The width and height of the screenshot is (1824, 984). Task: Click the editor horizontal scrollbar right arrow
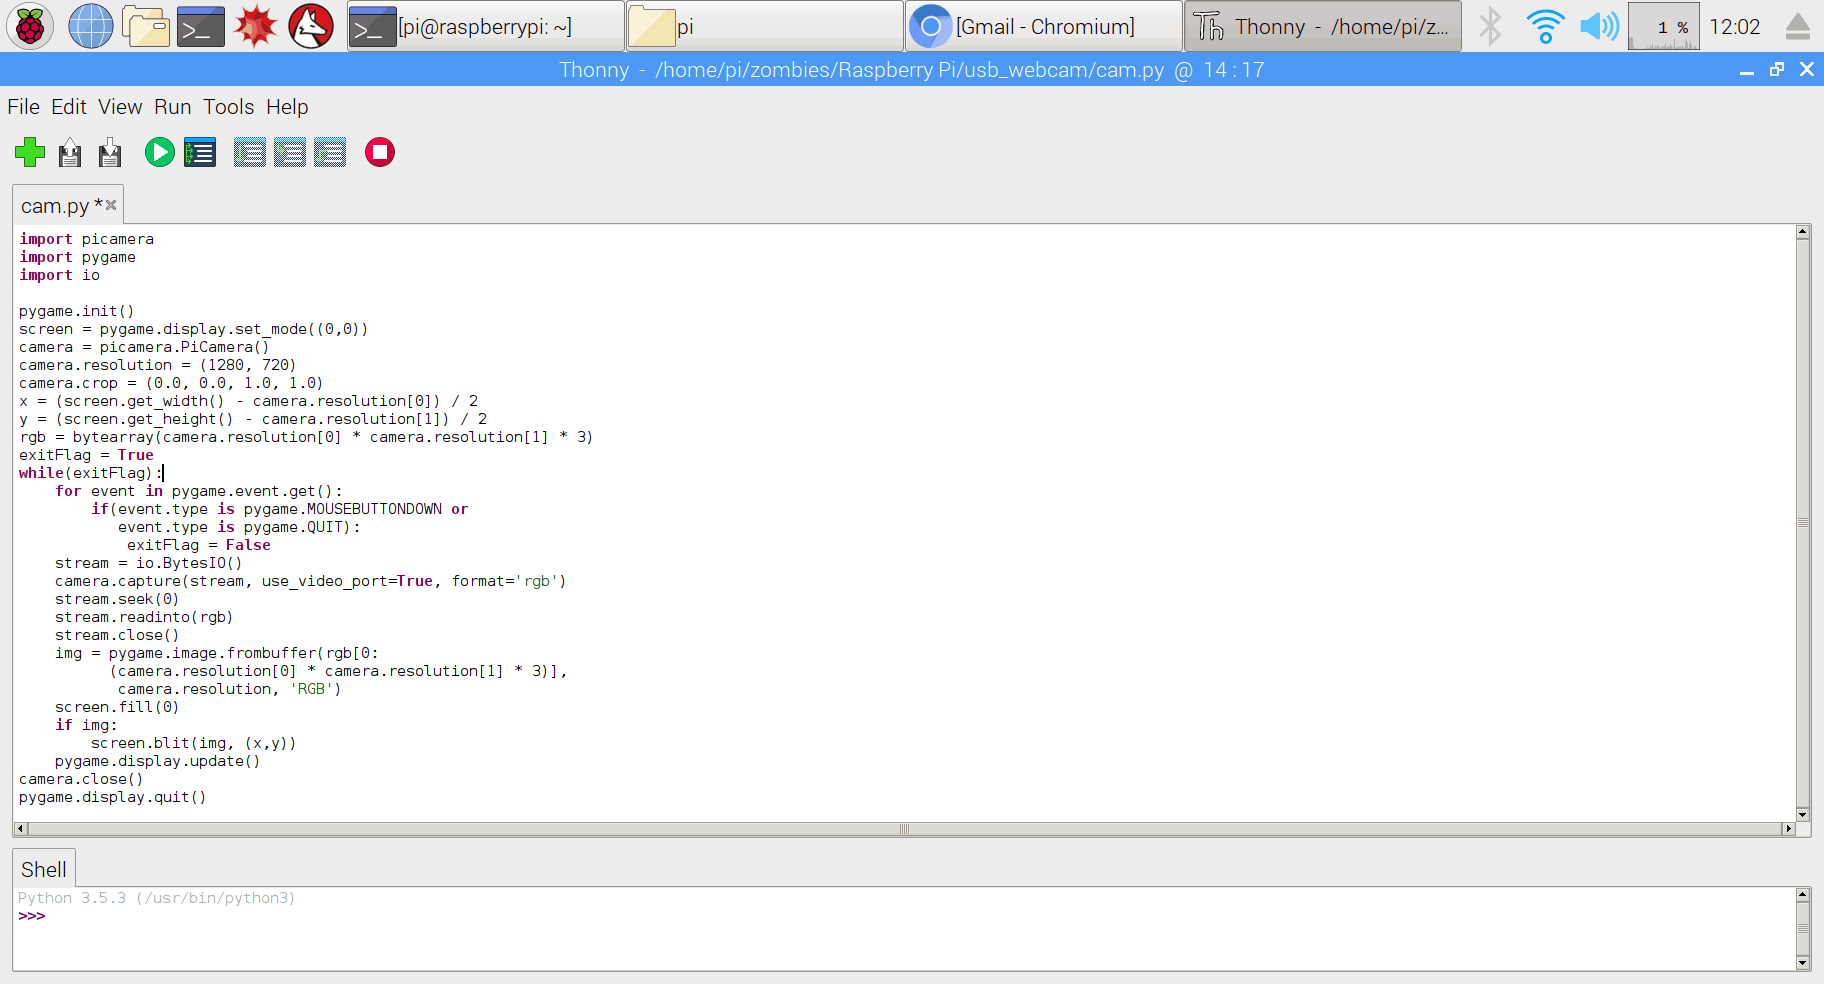(1788, 828)
